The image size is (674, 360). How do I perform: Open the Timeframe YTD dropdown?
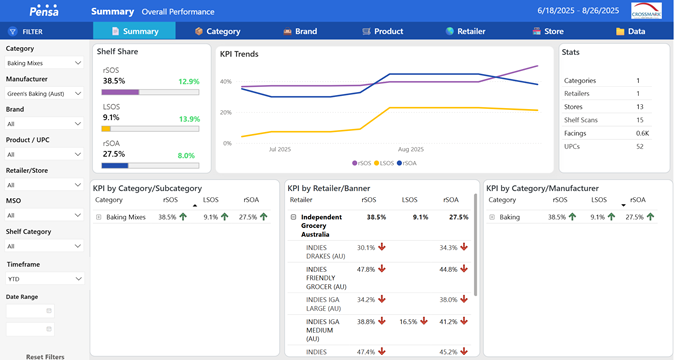[x=44, y=279]
